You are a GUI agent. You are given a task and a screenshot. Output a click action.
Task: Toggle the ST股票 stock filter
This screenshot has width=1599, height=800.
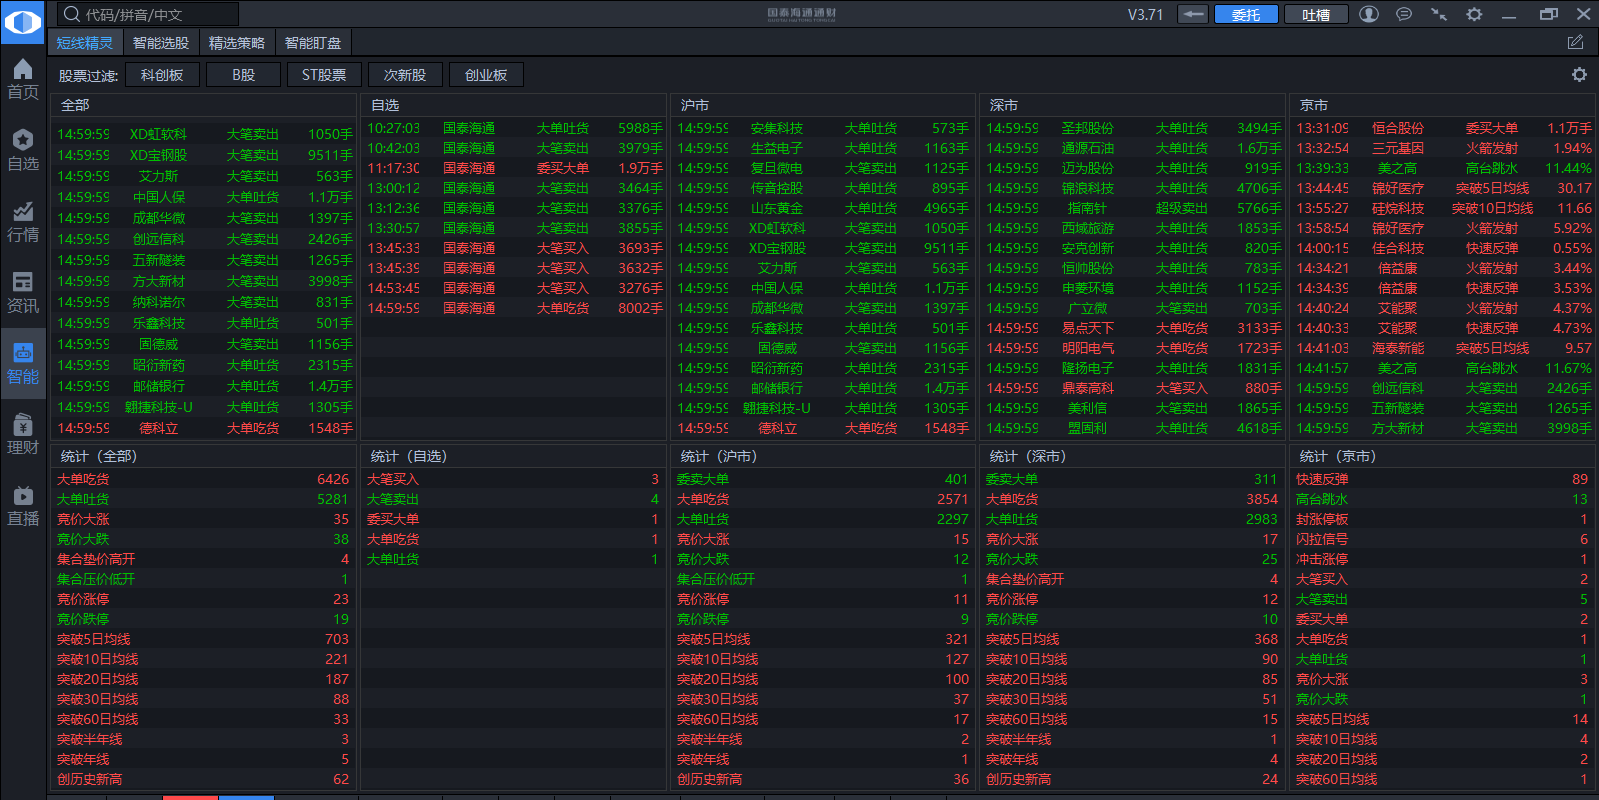[324, 75]
